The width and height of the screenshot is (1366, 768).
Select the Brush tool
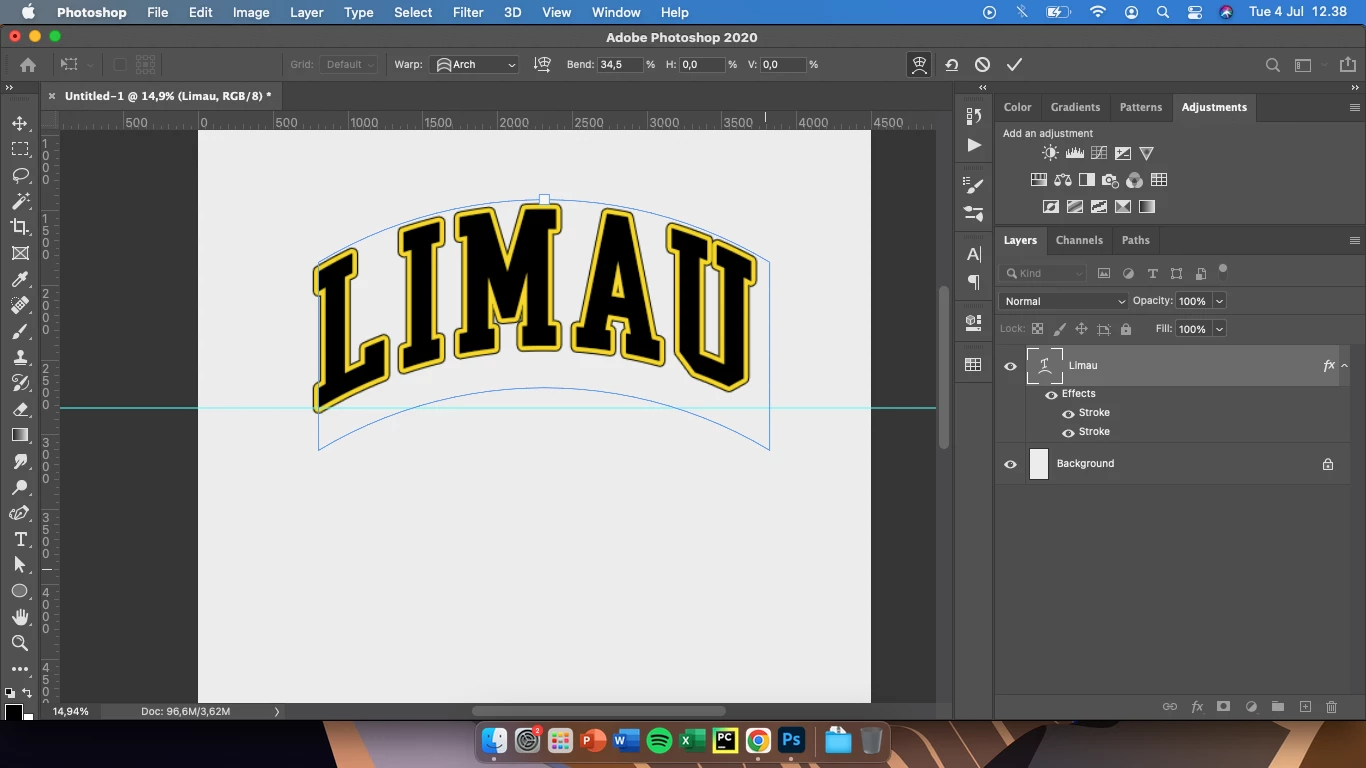(x=20, y=331)
